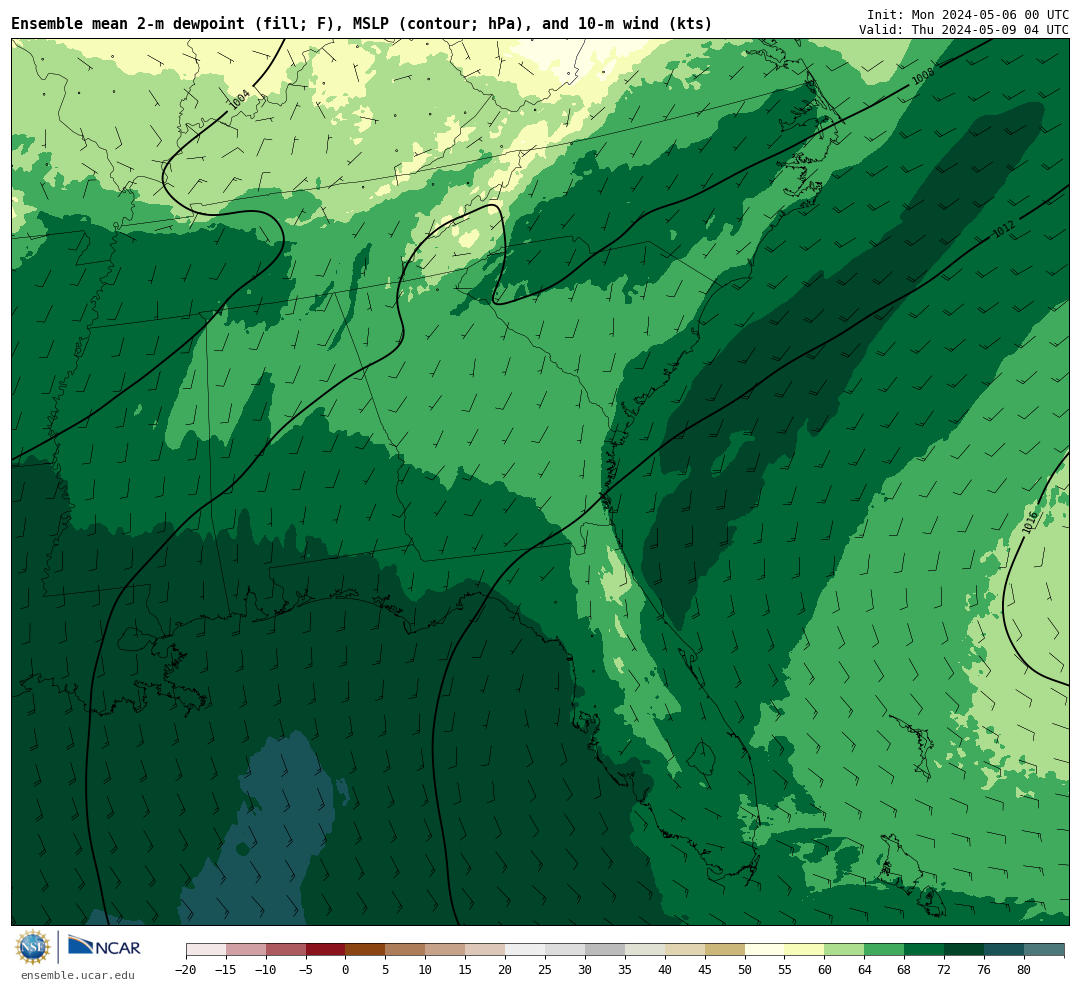The width and height of the screenshot is (1080, 988).
Task: Click the 1004 contour label
Action: tap(239, 100)
